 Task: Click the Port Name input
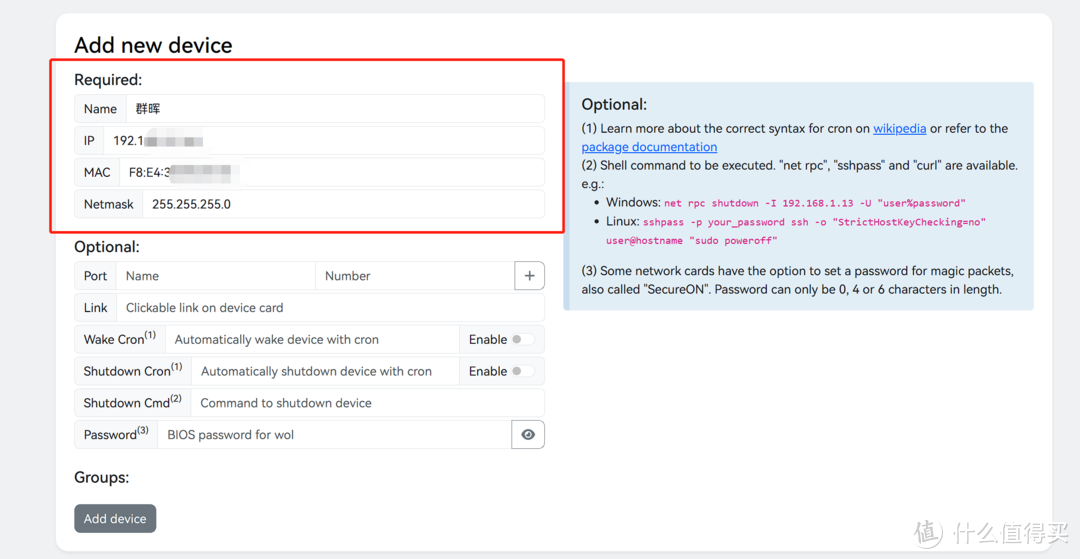point(216,275)
